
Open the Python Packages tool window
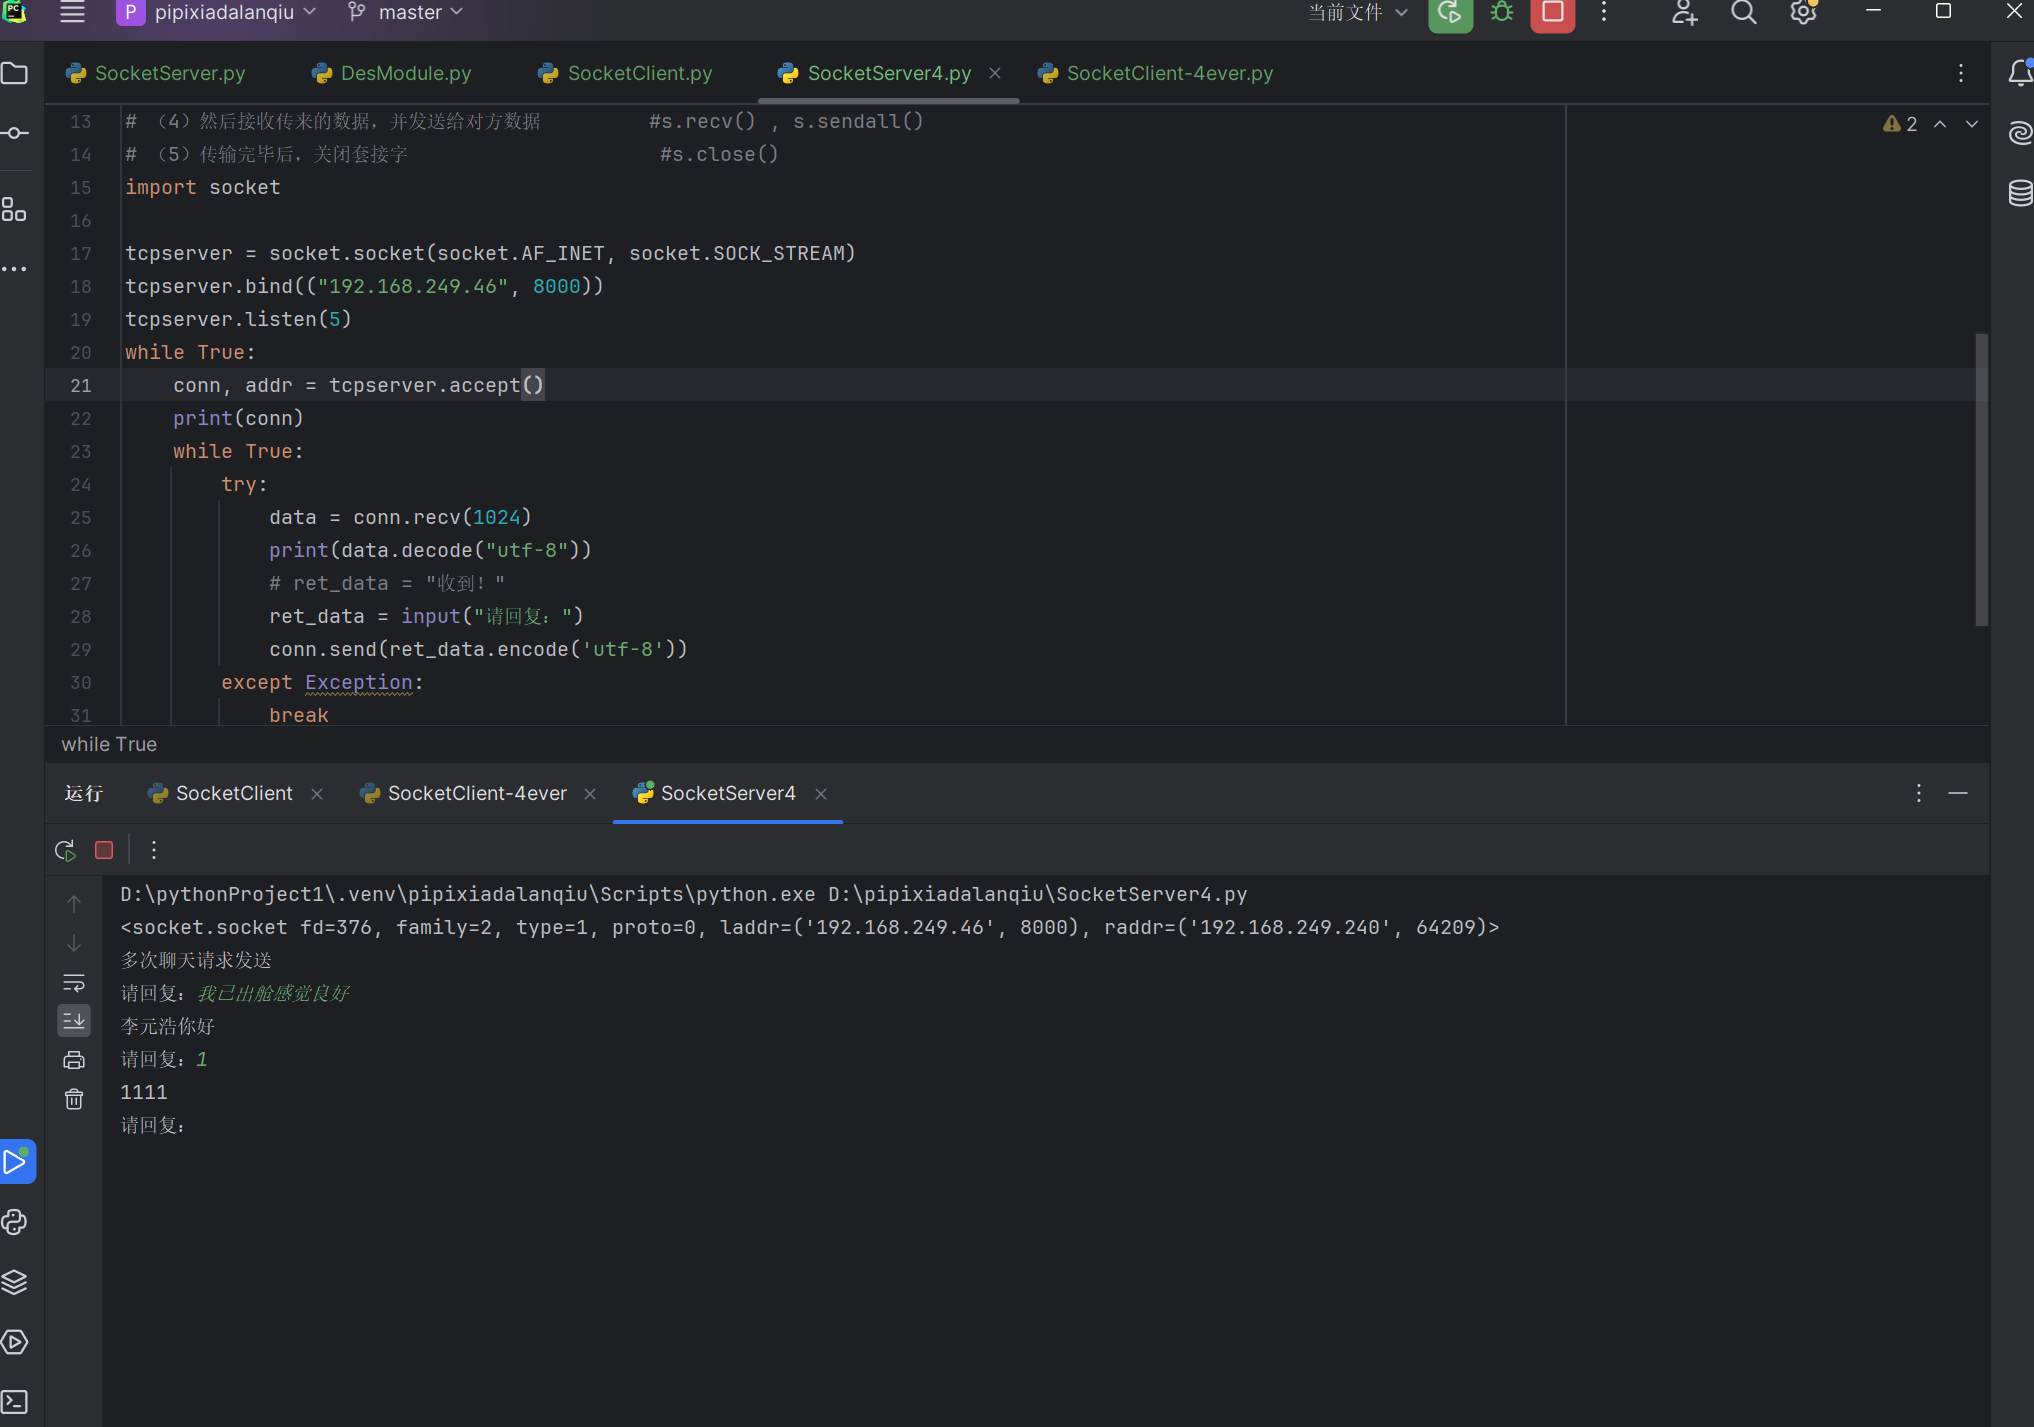pos(15,1222)
